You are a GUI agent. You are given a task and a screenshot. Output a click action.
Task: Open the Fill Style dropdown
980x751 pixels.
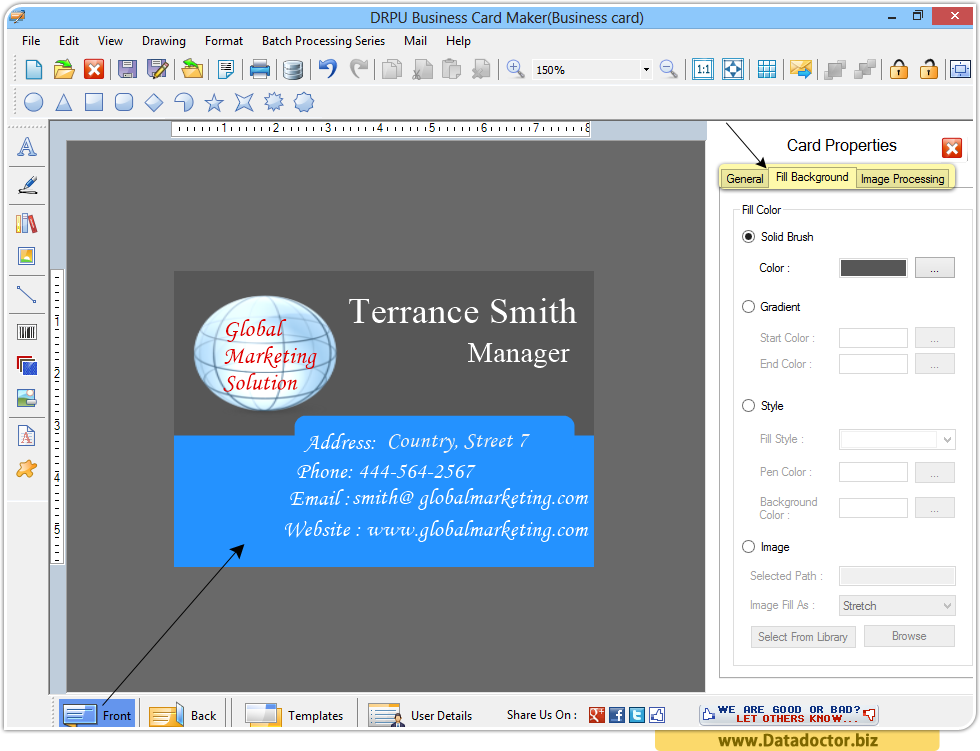pos(896,439)
